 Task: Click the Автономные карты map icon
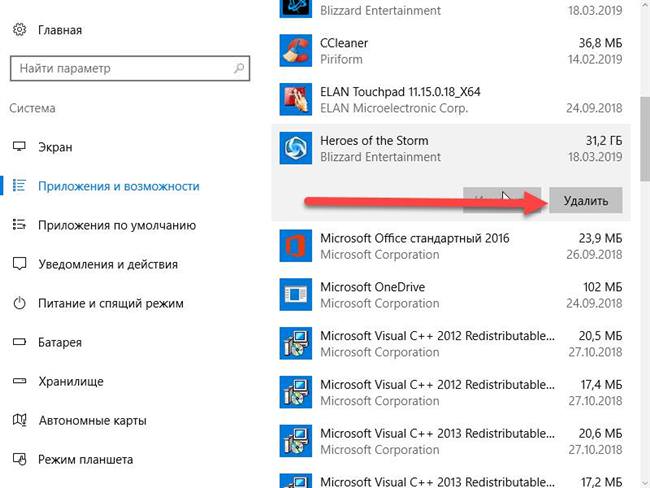pyautogui.click(x=19, y=420)
